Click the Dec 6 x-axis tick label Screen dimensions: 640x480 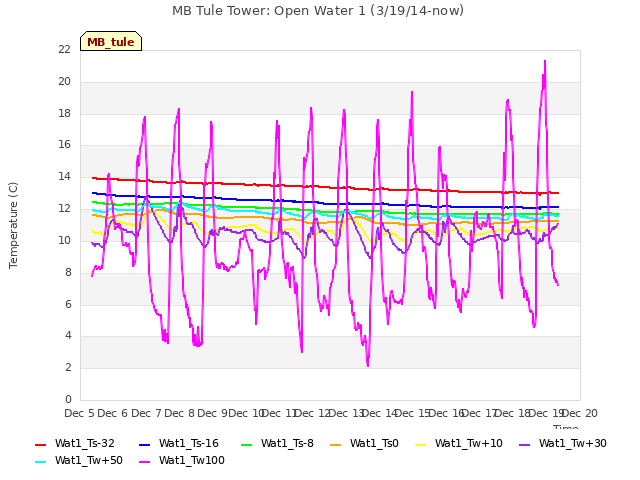113,413
